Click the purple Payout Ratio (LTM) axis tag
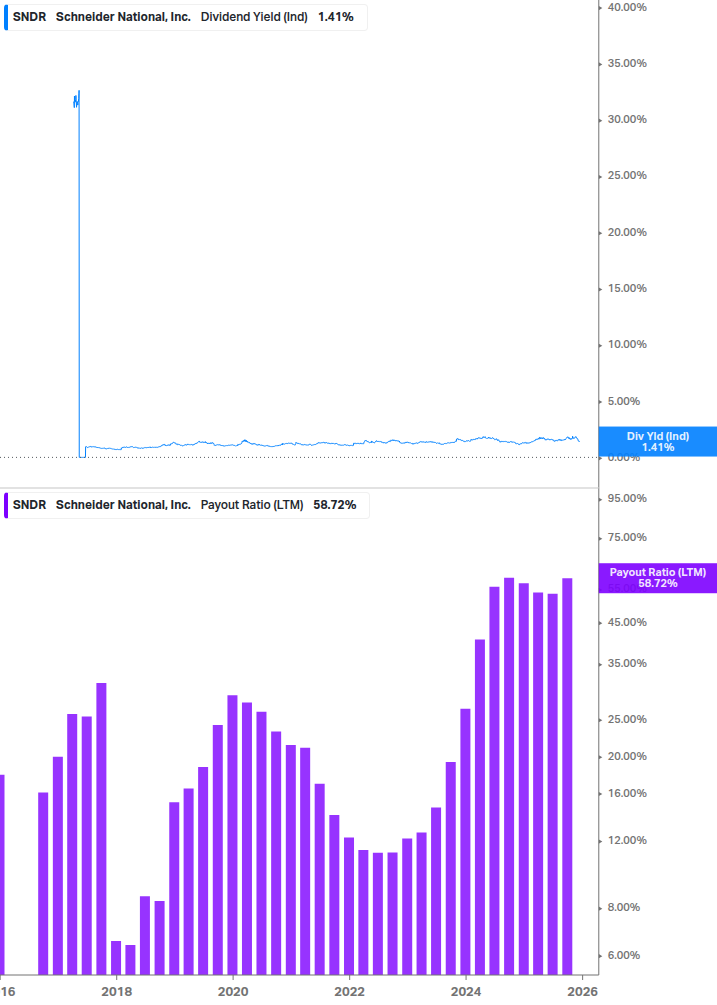 coord(658,577)
